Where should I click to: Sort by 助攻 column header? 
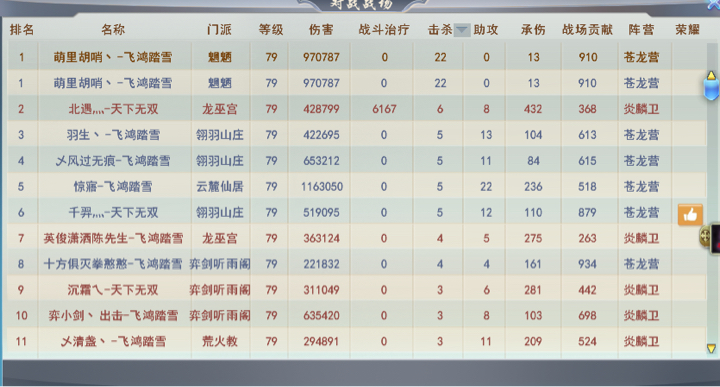[486, 30]
